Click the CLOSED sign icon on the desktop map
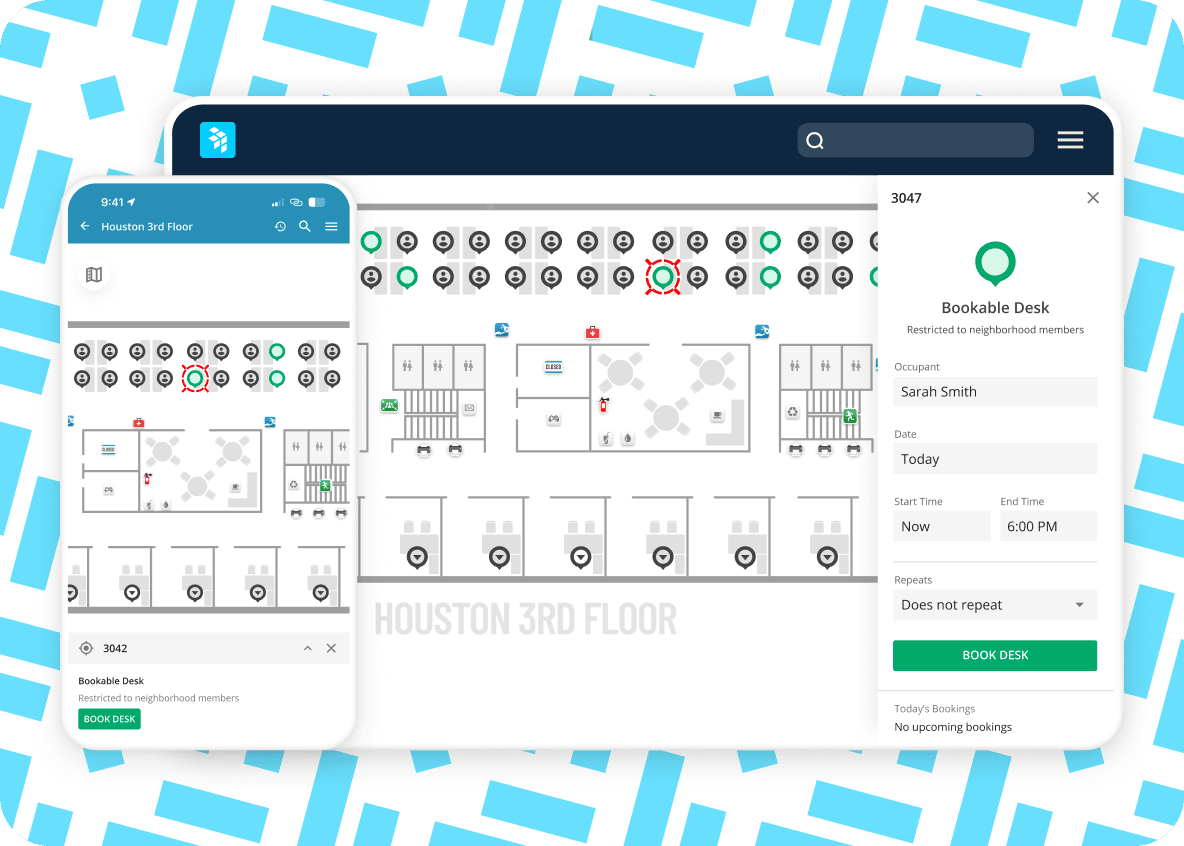1184x846 pixels. (553, 367)
